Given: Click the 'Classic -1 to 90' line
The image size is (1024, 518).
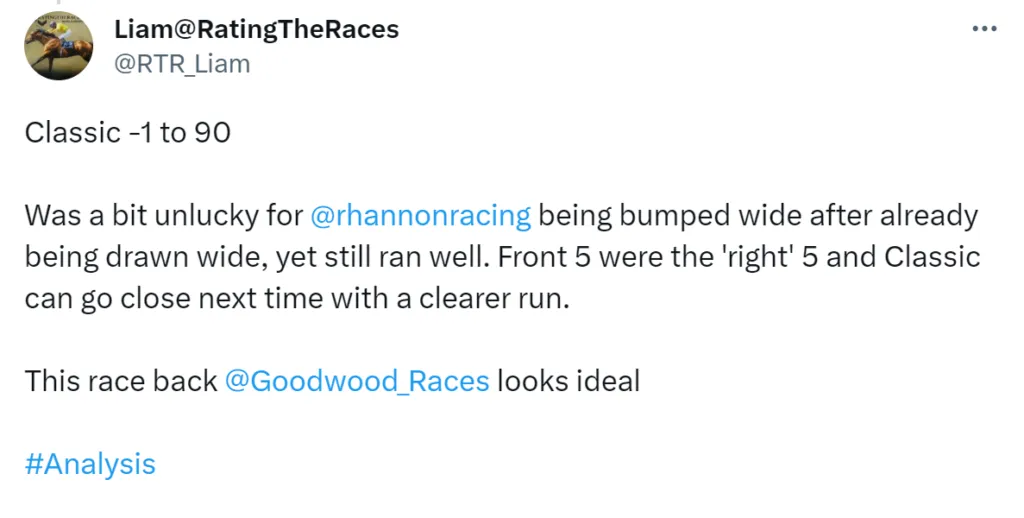Looking at the screenshot, I should point(128,133).
